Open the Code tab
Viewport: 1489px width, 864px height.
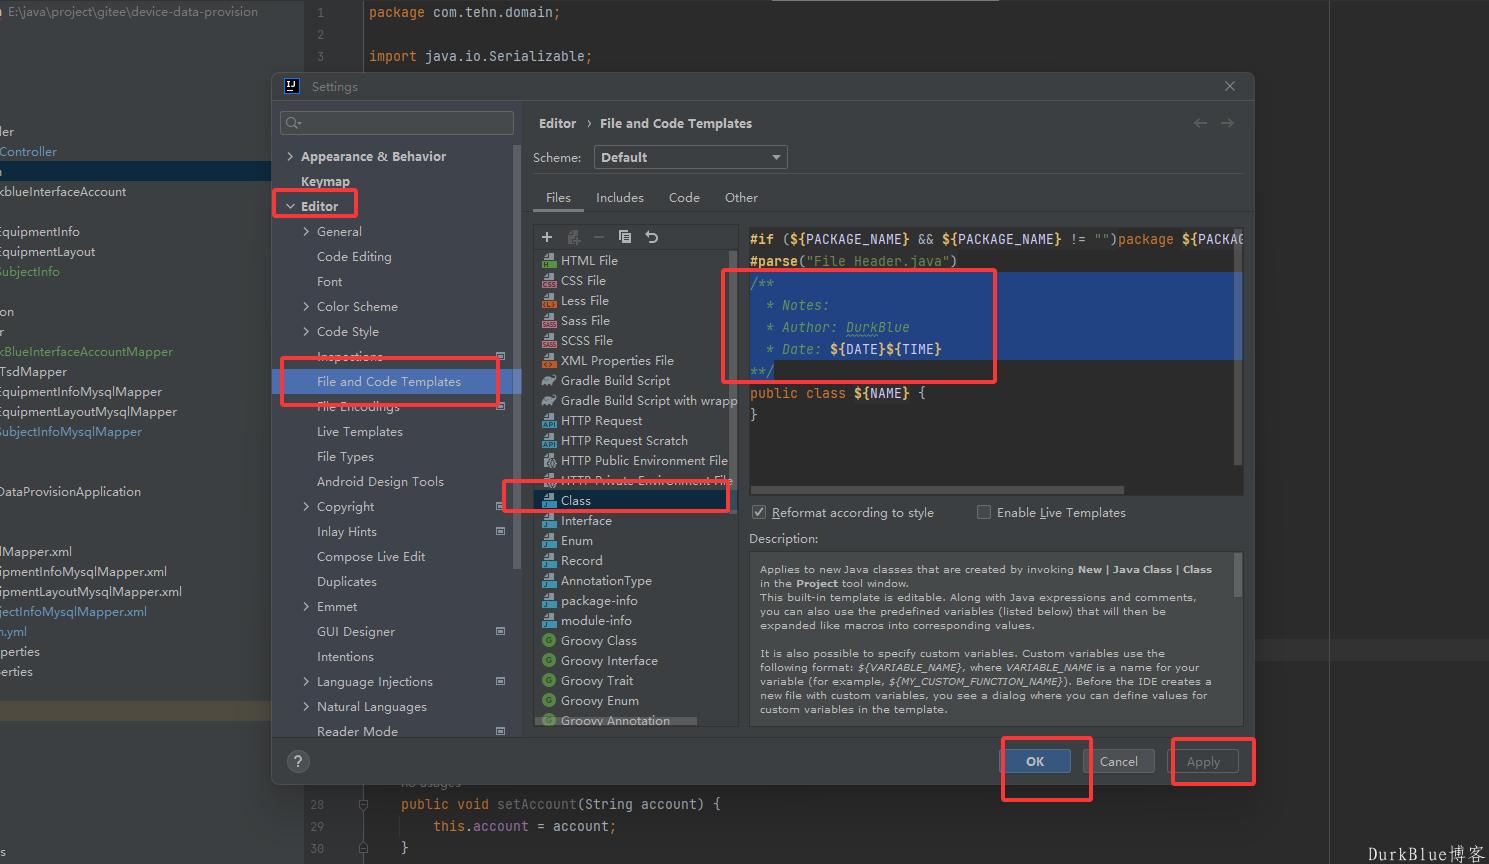pyautogui.click(x=684, y=198)
